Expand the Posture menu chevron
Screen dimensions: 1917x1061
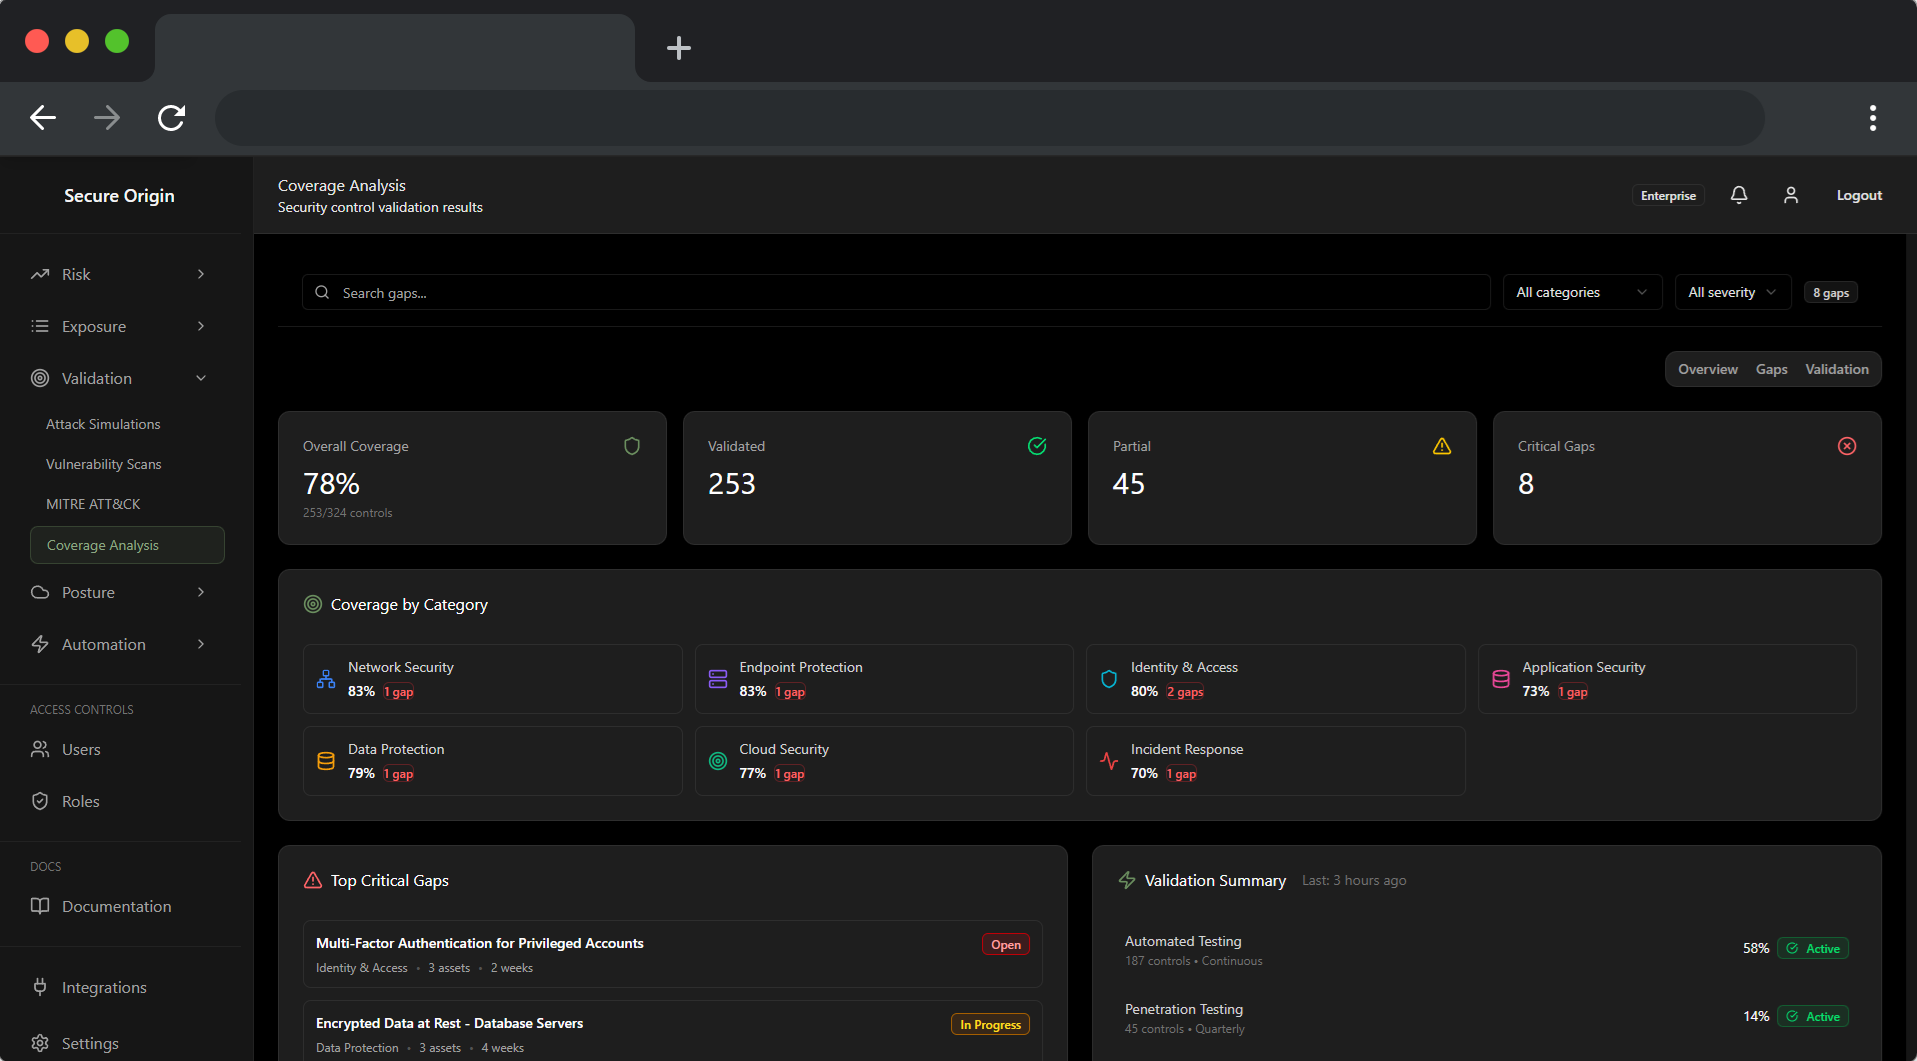click(x=201, y=592)
